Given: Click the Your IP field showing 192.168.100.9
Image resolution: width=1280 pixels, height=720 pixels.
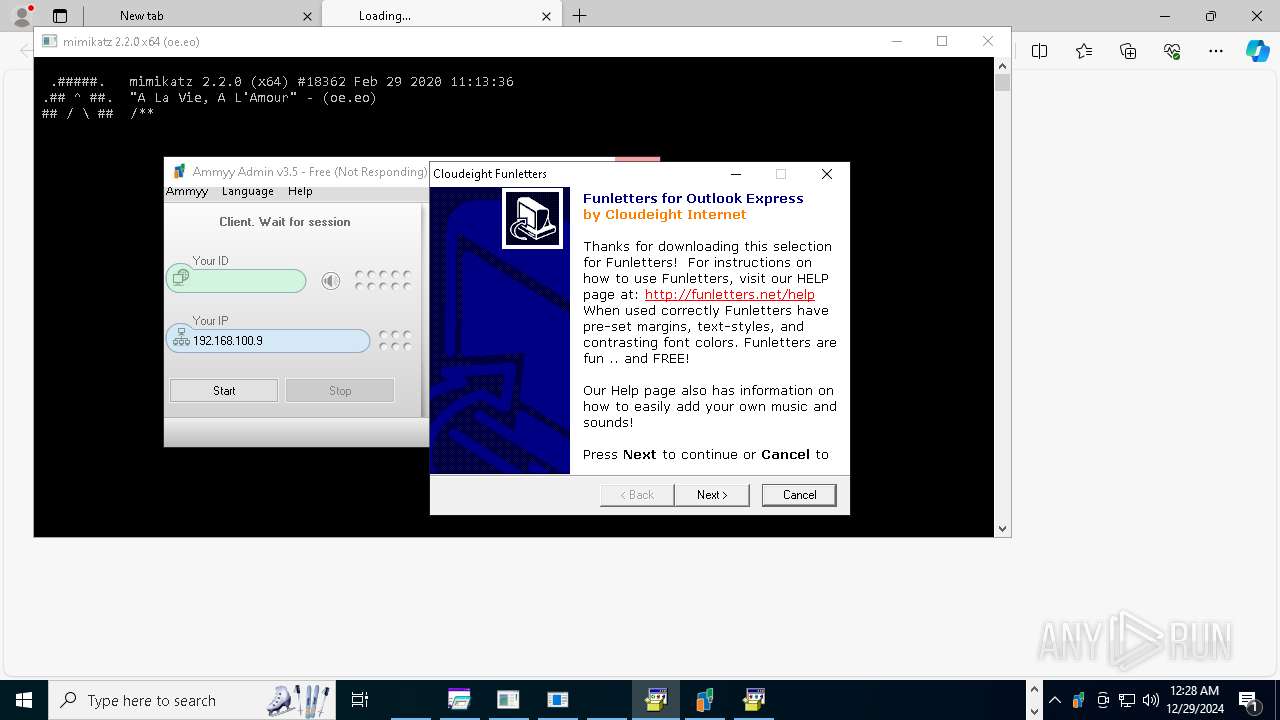Looking at the screenshot, I should pos(268,341).
